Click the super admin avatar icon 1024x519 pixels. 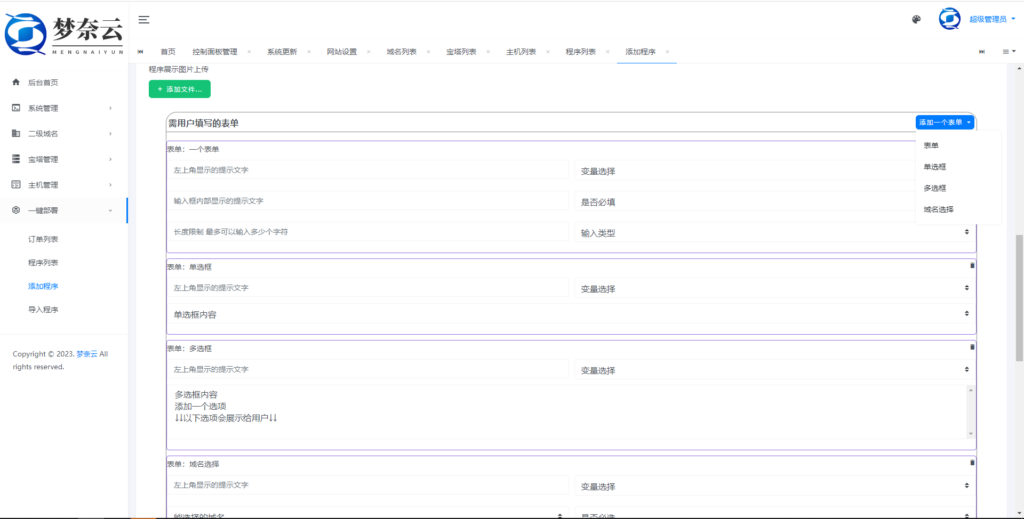point(949,19)
